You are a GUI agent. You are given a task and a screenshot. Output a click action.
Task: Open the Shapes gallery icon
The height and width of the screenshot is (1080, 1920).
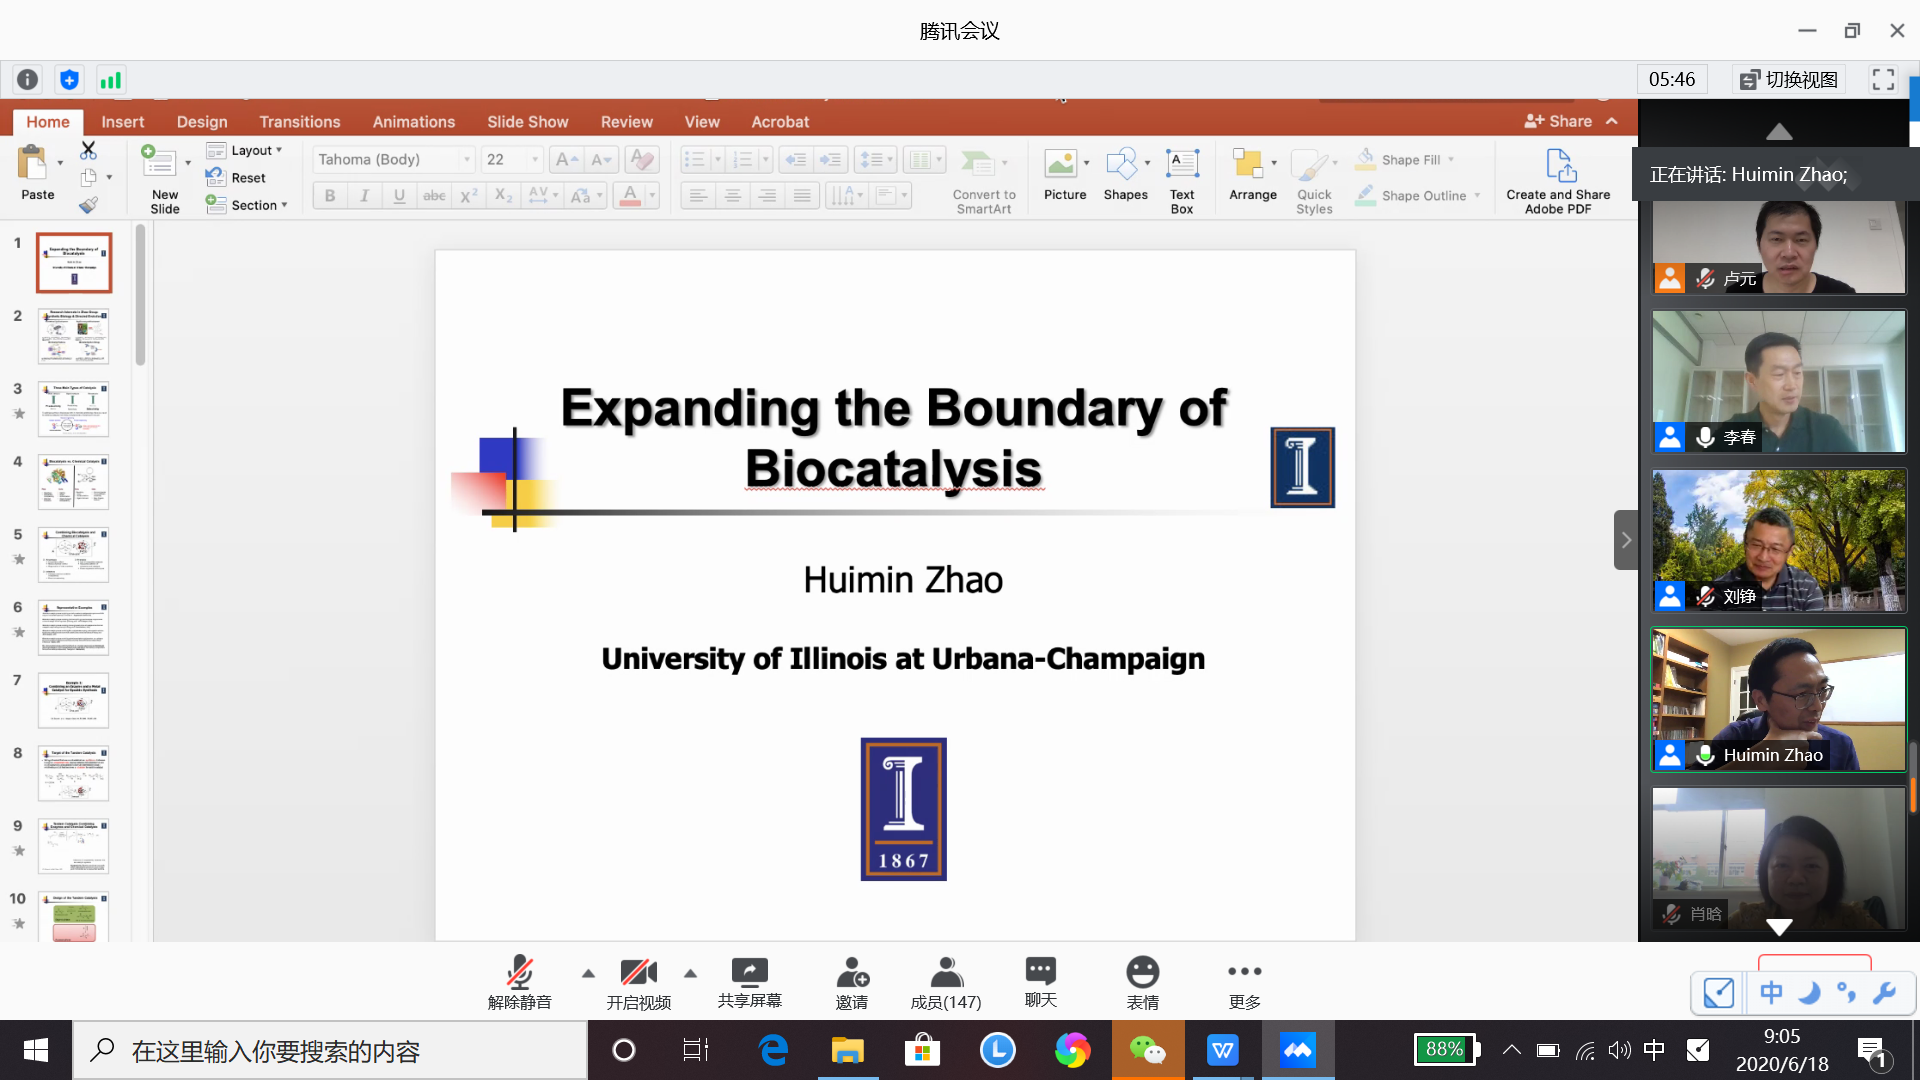tap(1122, 163)
